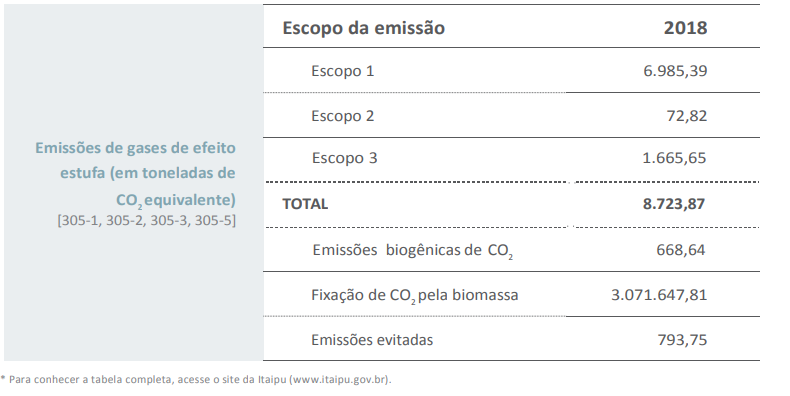Open the www.itaipu.gov.br link in the footnote

[340, 380]
